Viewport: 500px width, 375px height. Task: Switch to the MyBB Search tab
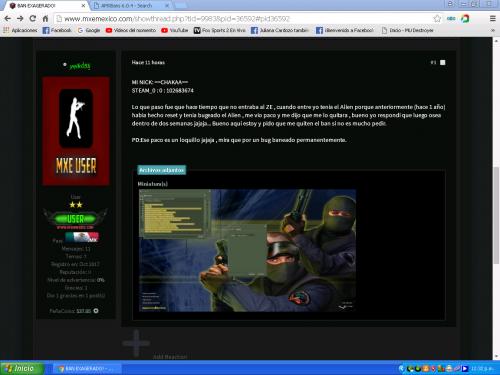[x=131, y=6]
